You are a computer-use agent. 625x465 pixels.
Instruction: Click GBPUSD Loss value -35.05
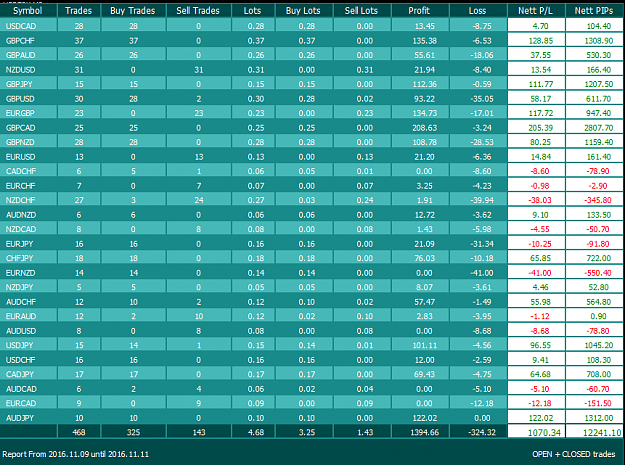(482, 99)
